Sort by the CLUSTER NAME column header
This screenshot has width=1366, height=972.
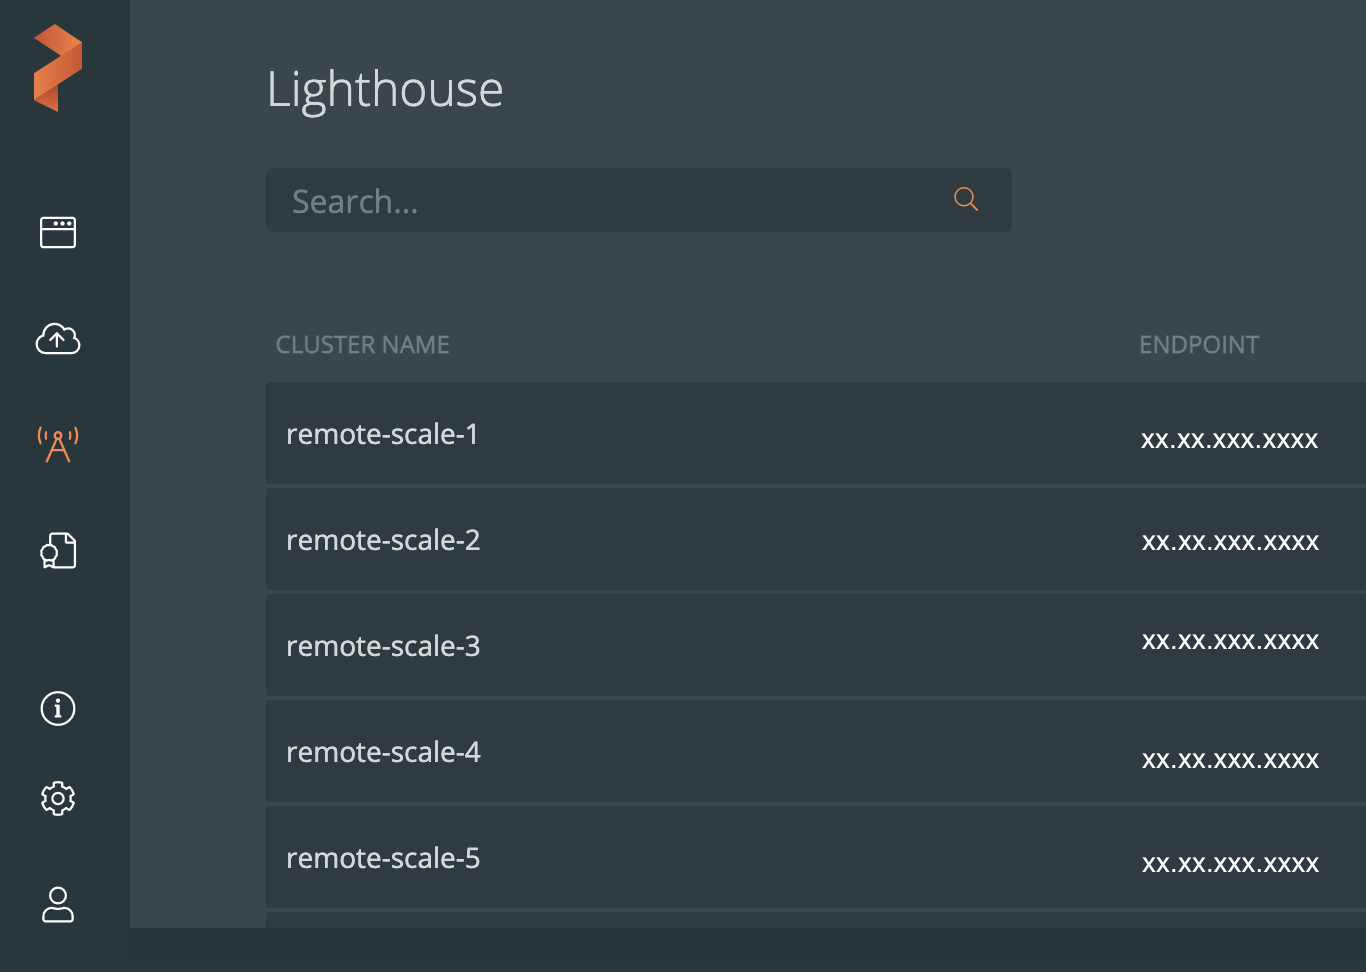pyautogui.click(x=362, y=345)
